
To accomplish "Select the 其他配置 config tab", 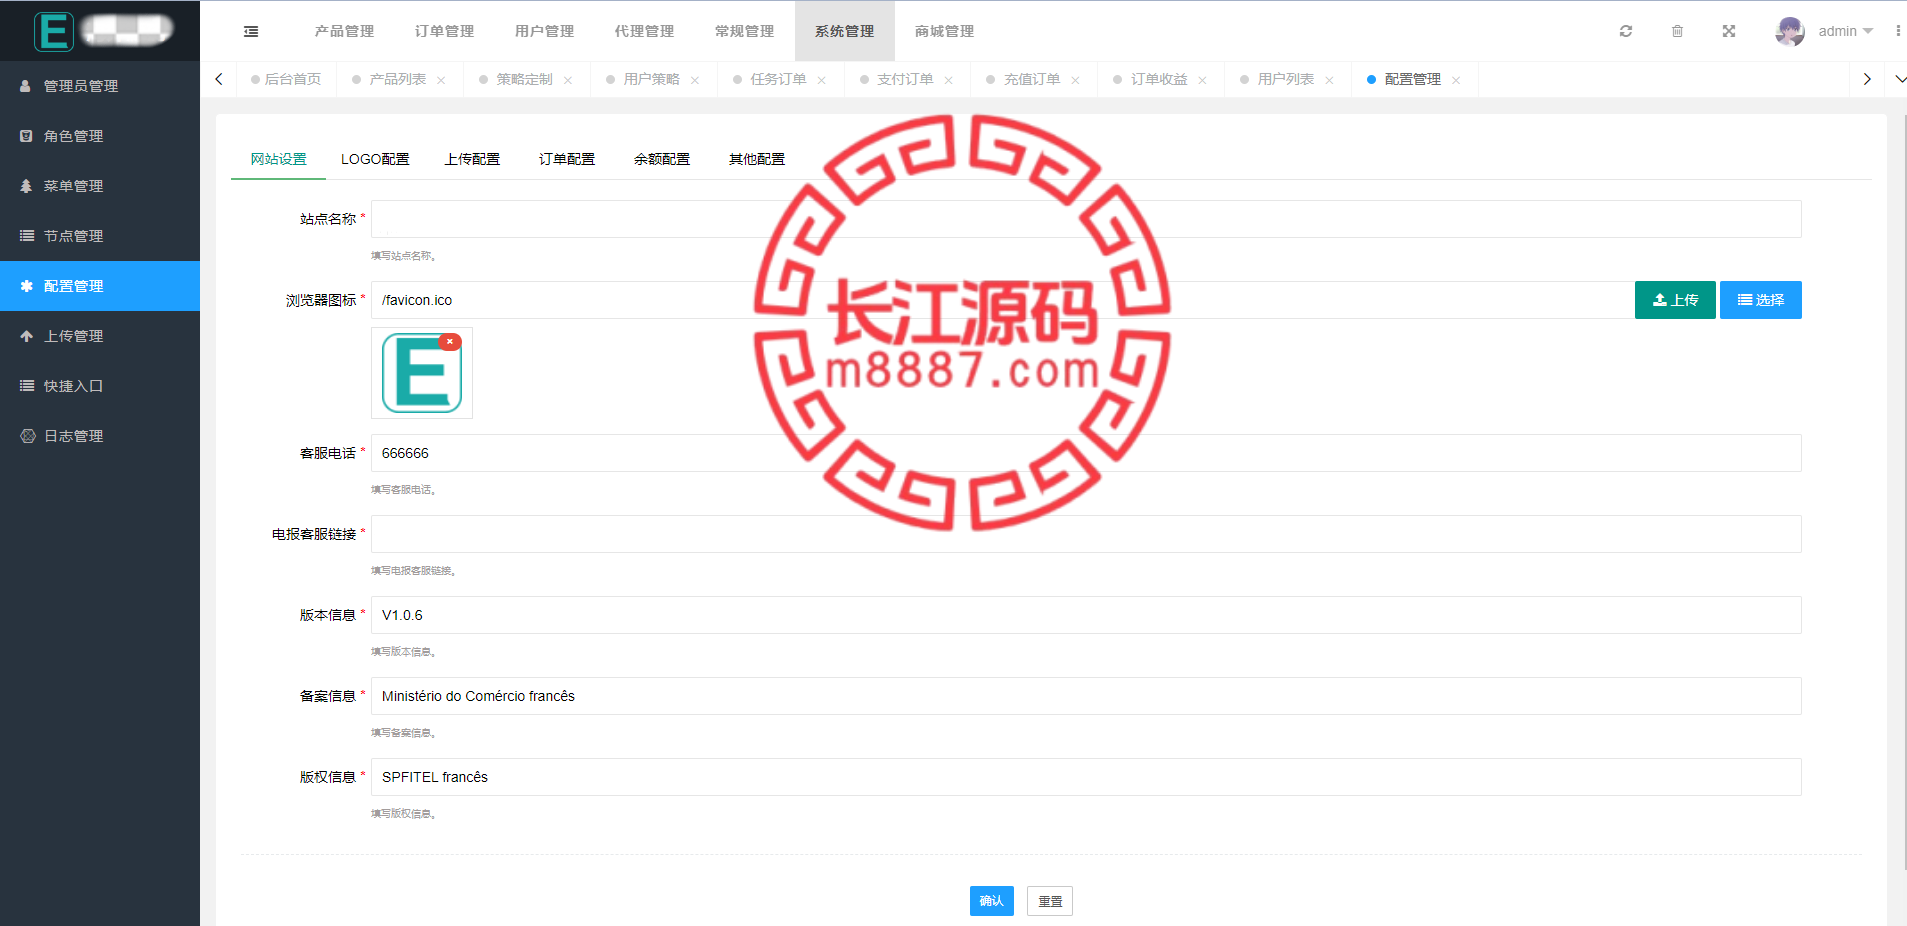I will pyautogui.click(x=757, y=159).
